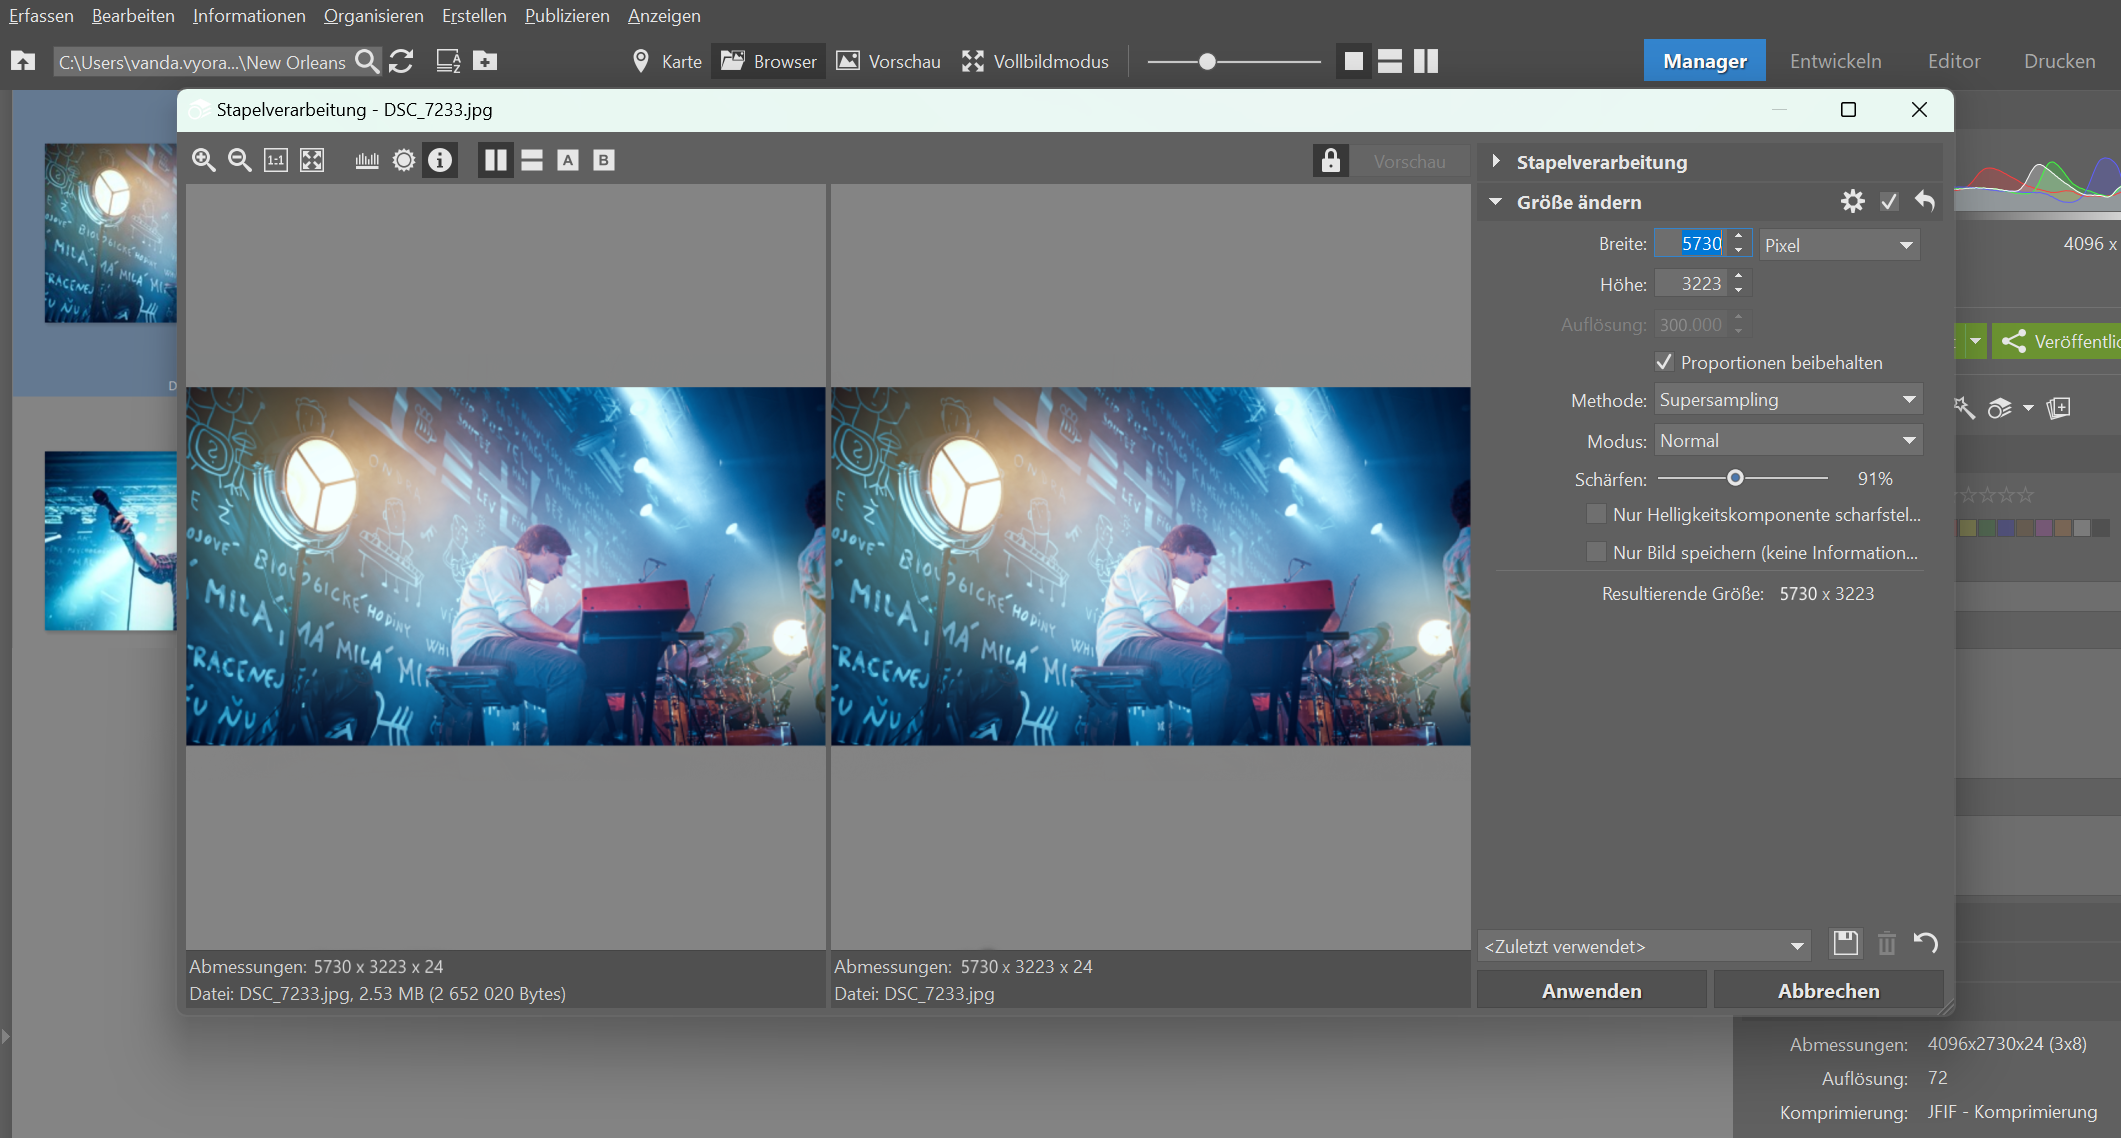The width and height of the screenshot is (2121, 1138).
Task: Click the Anwenden button
Action: click(1591, 990)
